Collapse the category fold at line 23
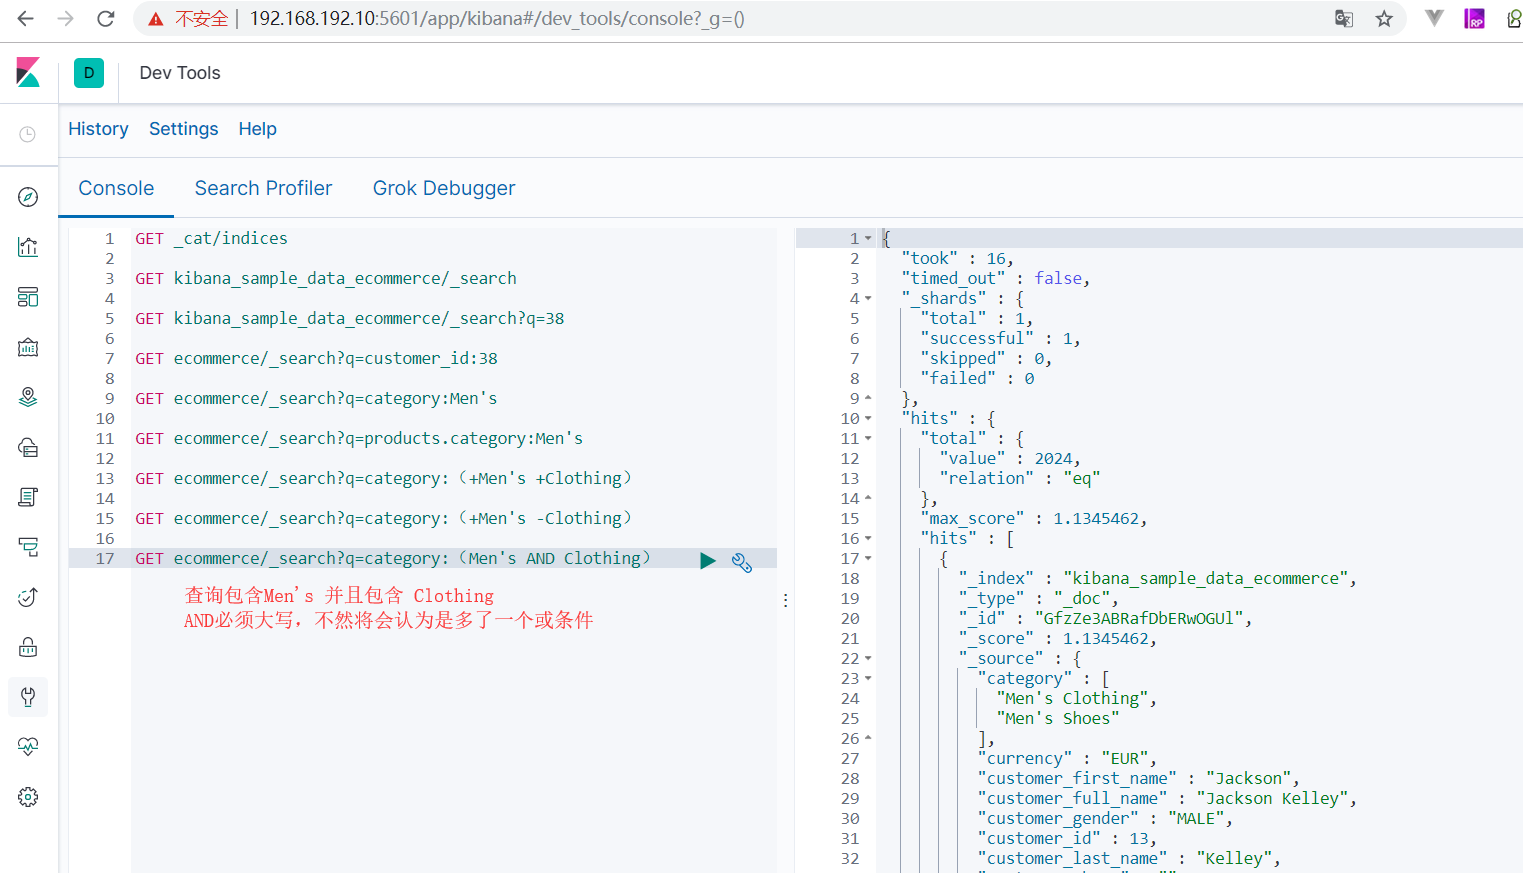 (868, 679)
